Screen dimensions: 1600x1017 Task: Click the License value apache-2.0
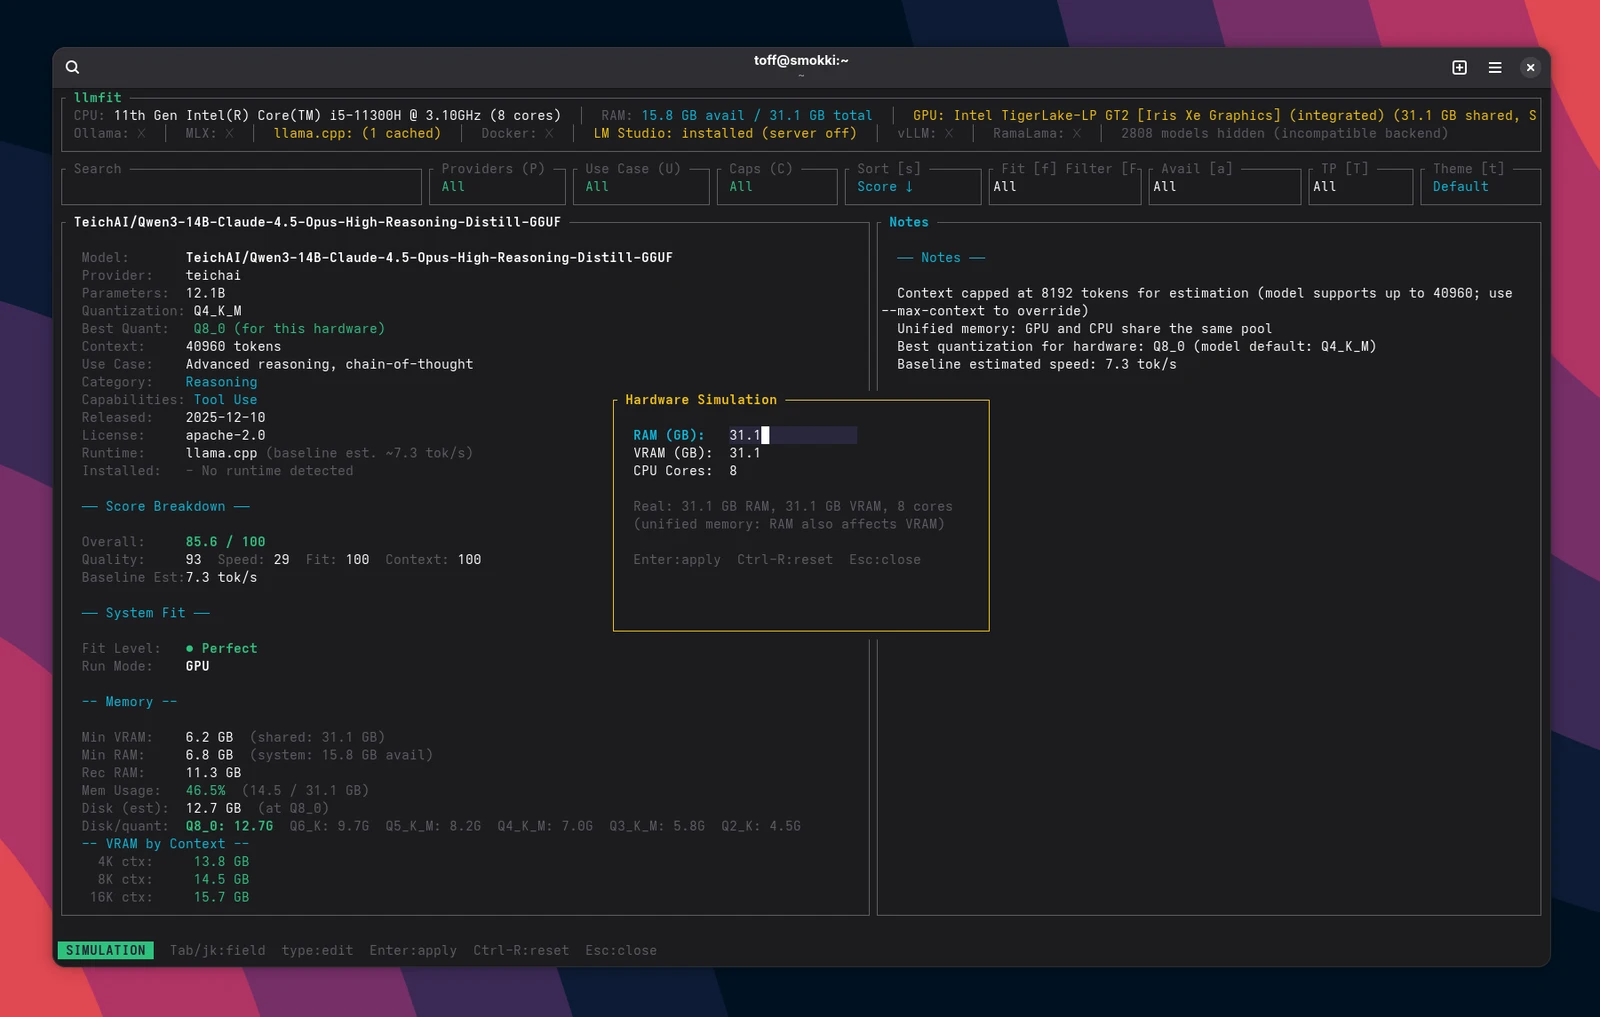pos(225,436)
